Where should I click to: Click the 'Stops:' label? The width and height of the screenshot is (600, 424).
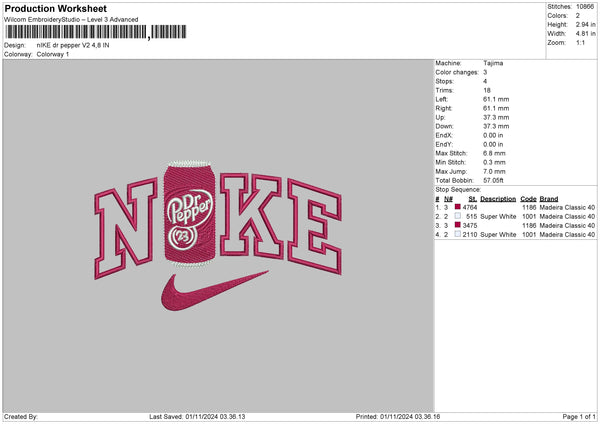[444, 81]
